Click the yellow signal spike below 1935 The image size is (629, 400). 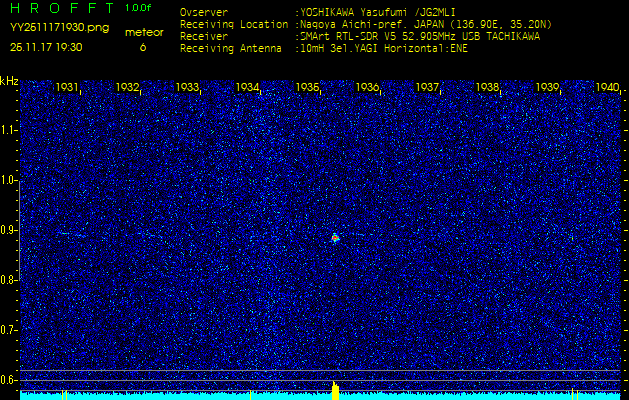click(x=336, y=389)
